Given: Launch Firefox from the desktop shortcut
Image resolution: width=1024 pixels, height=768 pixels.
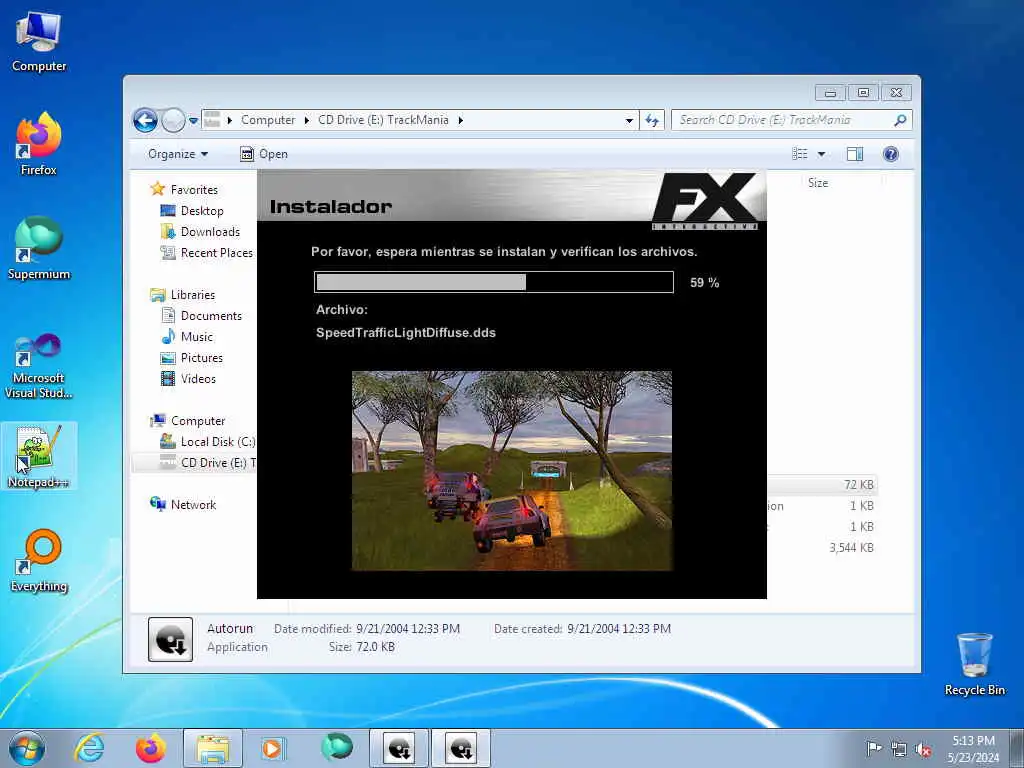Looking at the screenshot, I should point(39,144).
